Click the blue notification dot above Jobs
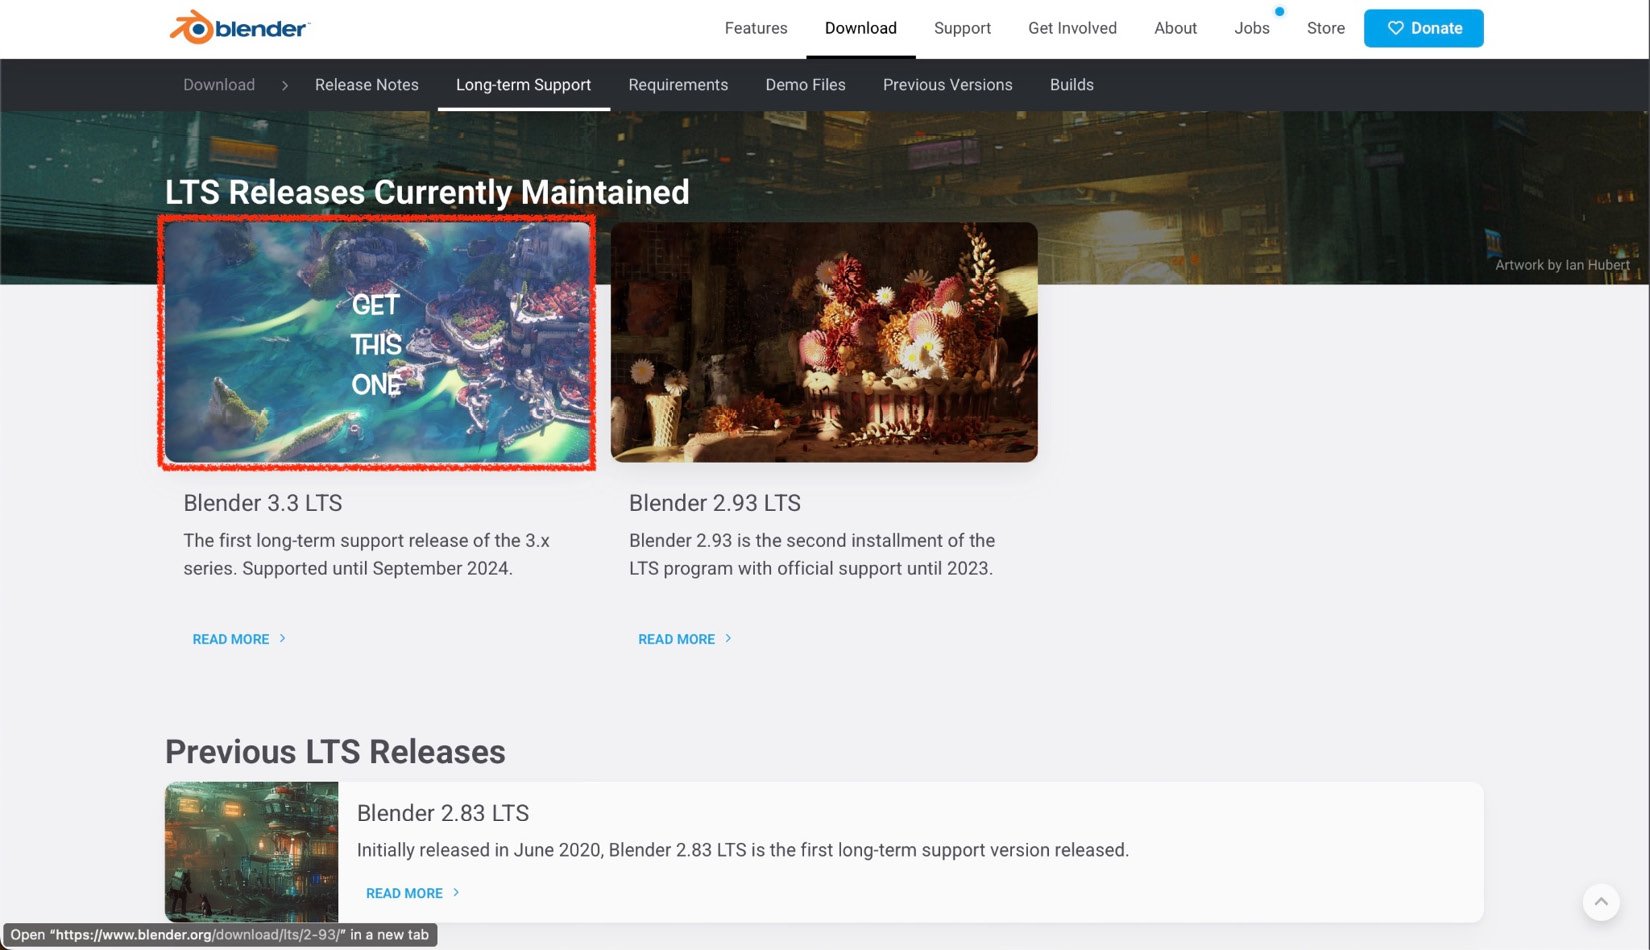 [x=1279, y=11]
